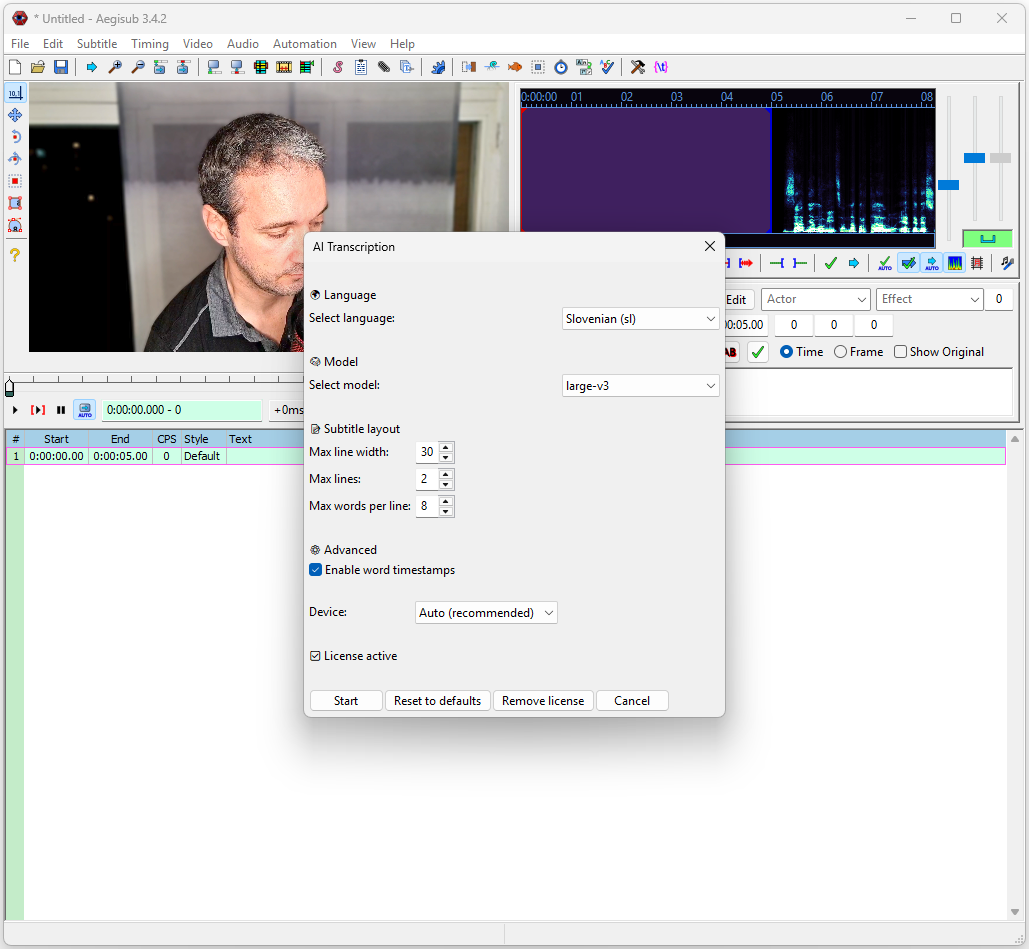This screenshot has height=949, width=1029.
Task: Open the View menu
Action: 363,44
